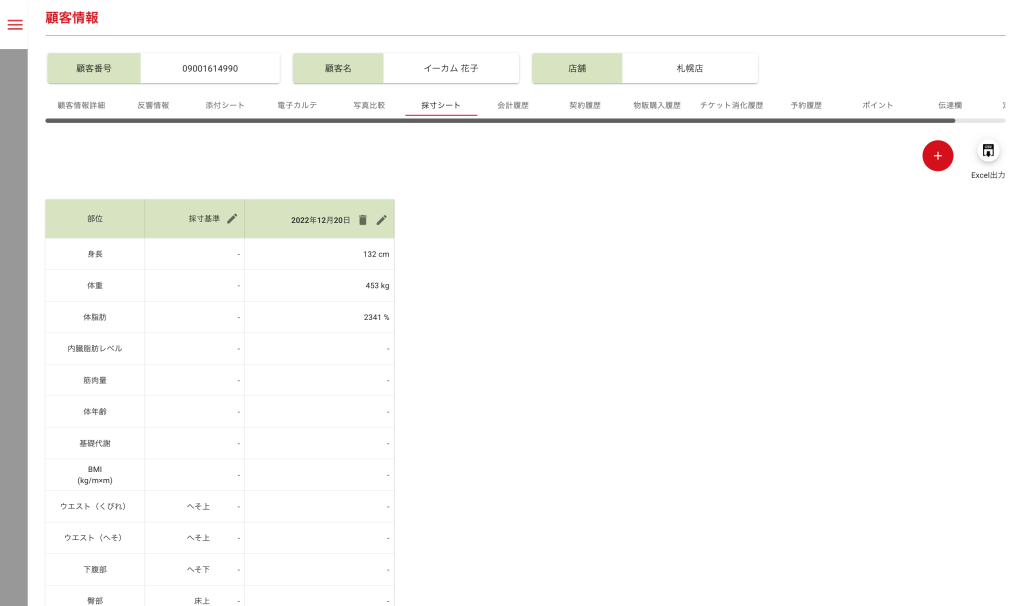Select the 採寸シート tab
Image resolution: width=1024 pixels, height=606 pixels.
tap(441, 105)
